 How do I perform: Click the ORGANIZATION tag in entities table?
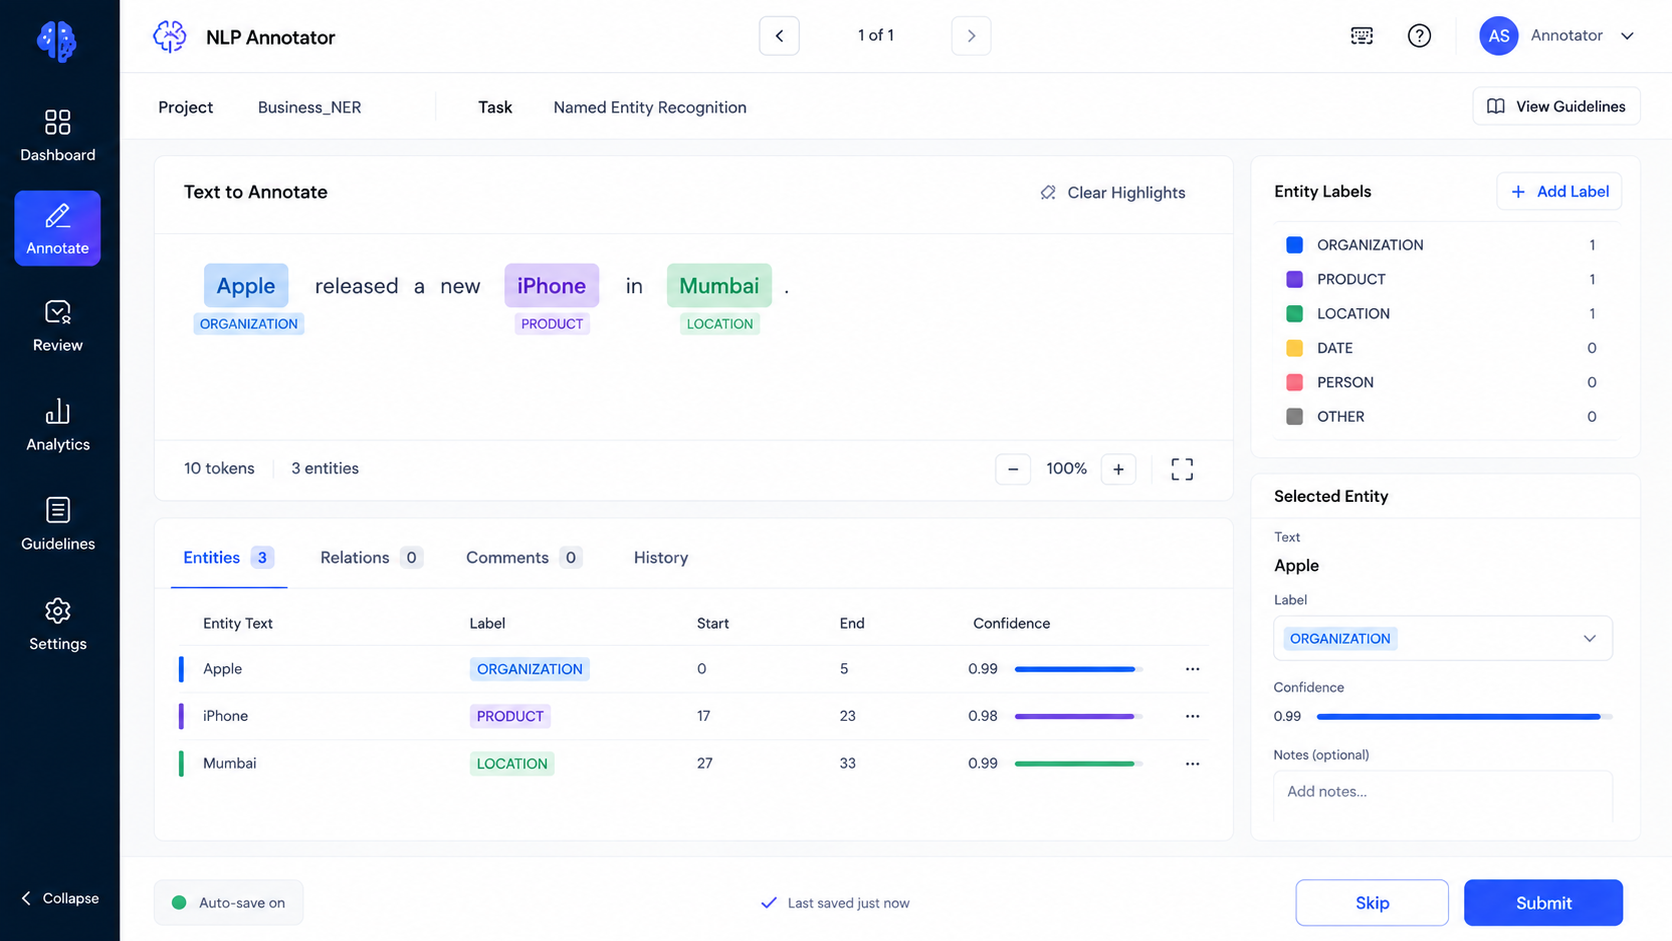(529, 669)
